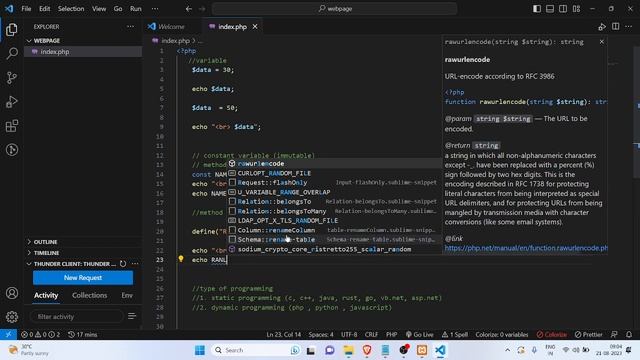This screenshot has height=360, width=640.
Task: Refresh the Thunder Client panel
Action: pyautogui.click(x=123, y=264)
